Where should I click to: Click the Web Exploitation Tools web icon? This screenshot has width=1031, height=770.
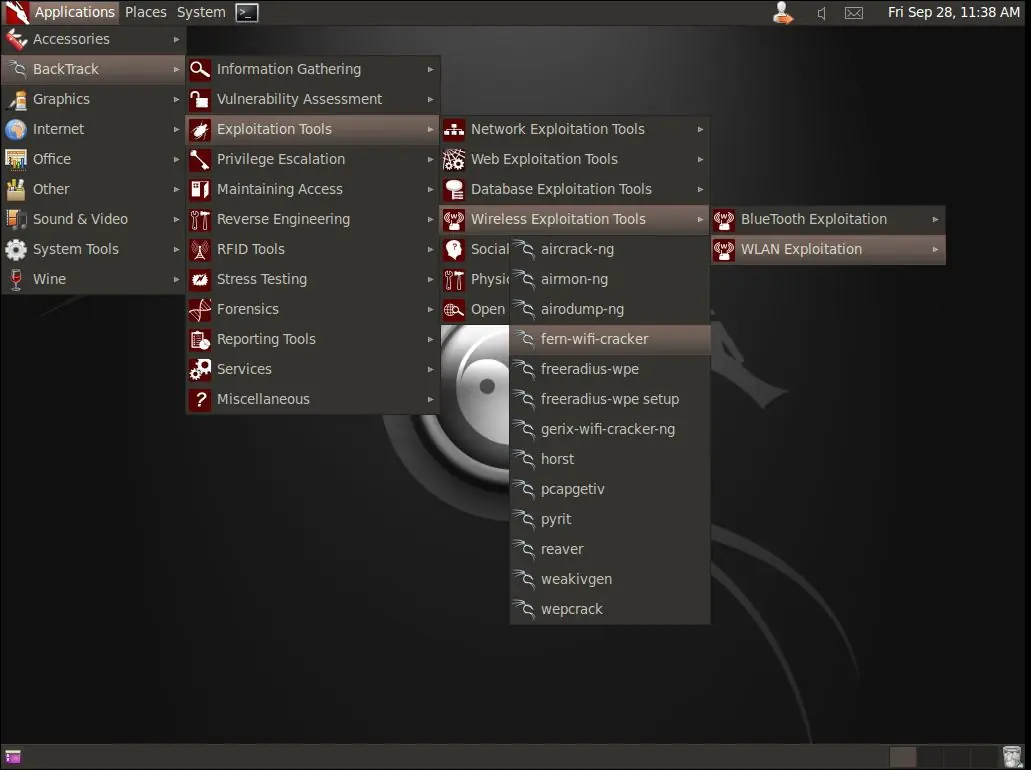coord(454,159)
